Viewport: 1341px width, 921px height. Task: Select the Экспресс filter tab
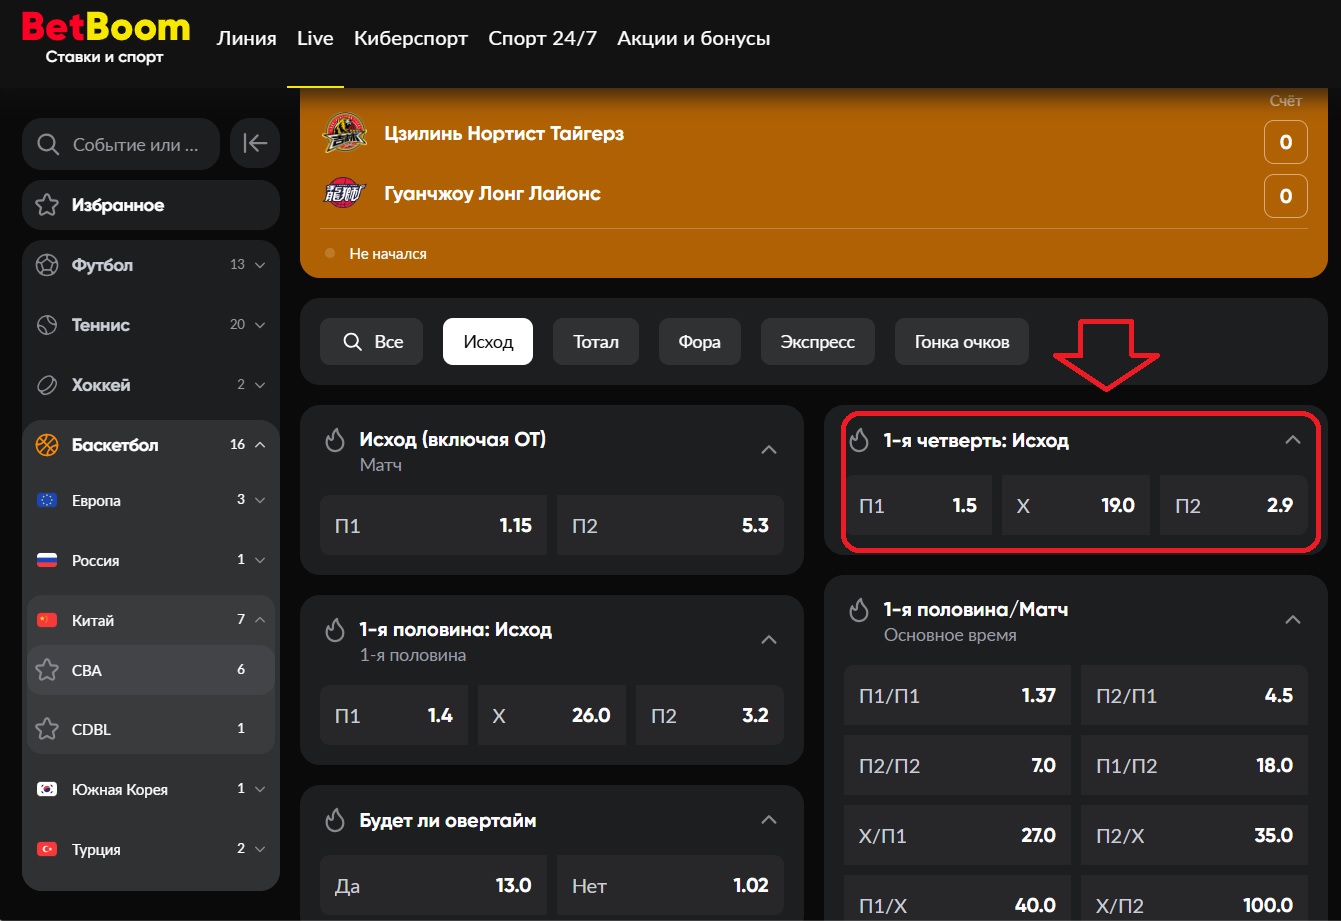tap(818, 342)
